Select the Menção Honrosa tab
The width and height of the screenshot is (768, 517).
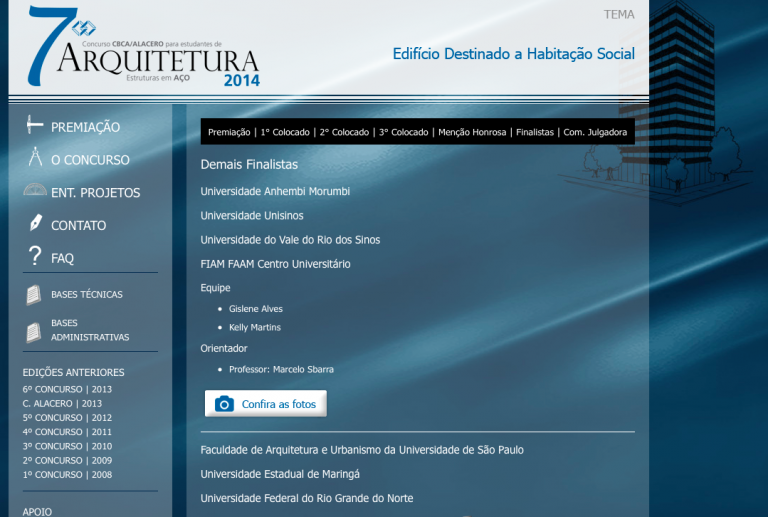(x=472, y=132)
